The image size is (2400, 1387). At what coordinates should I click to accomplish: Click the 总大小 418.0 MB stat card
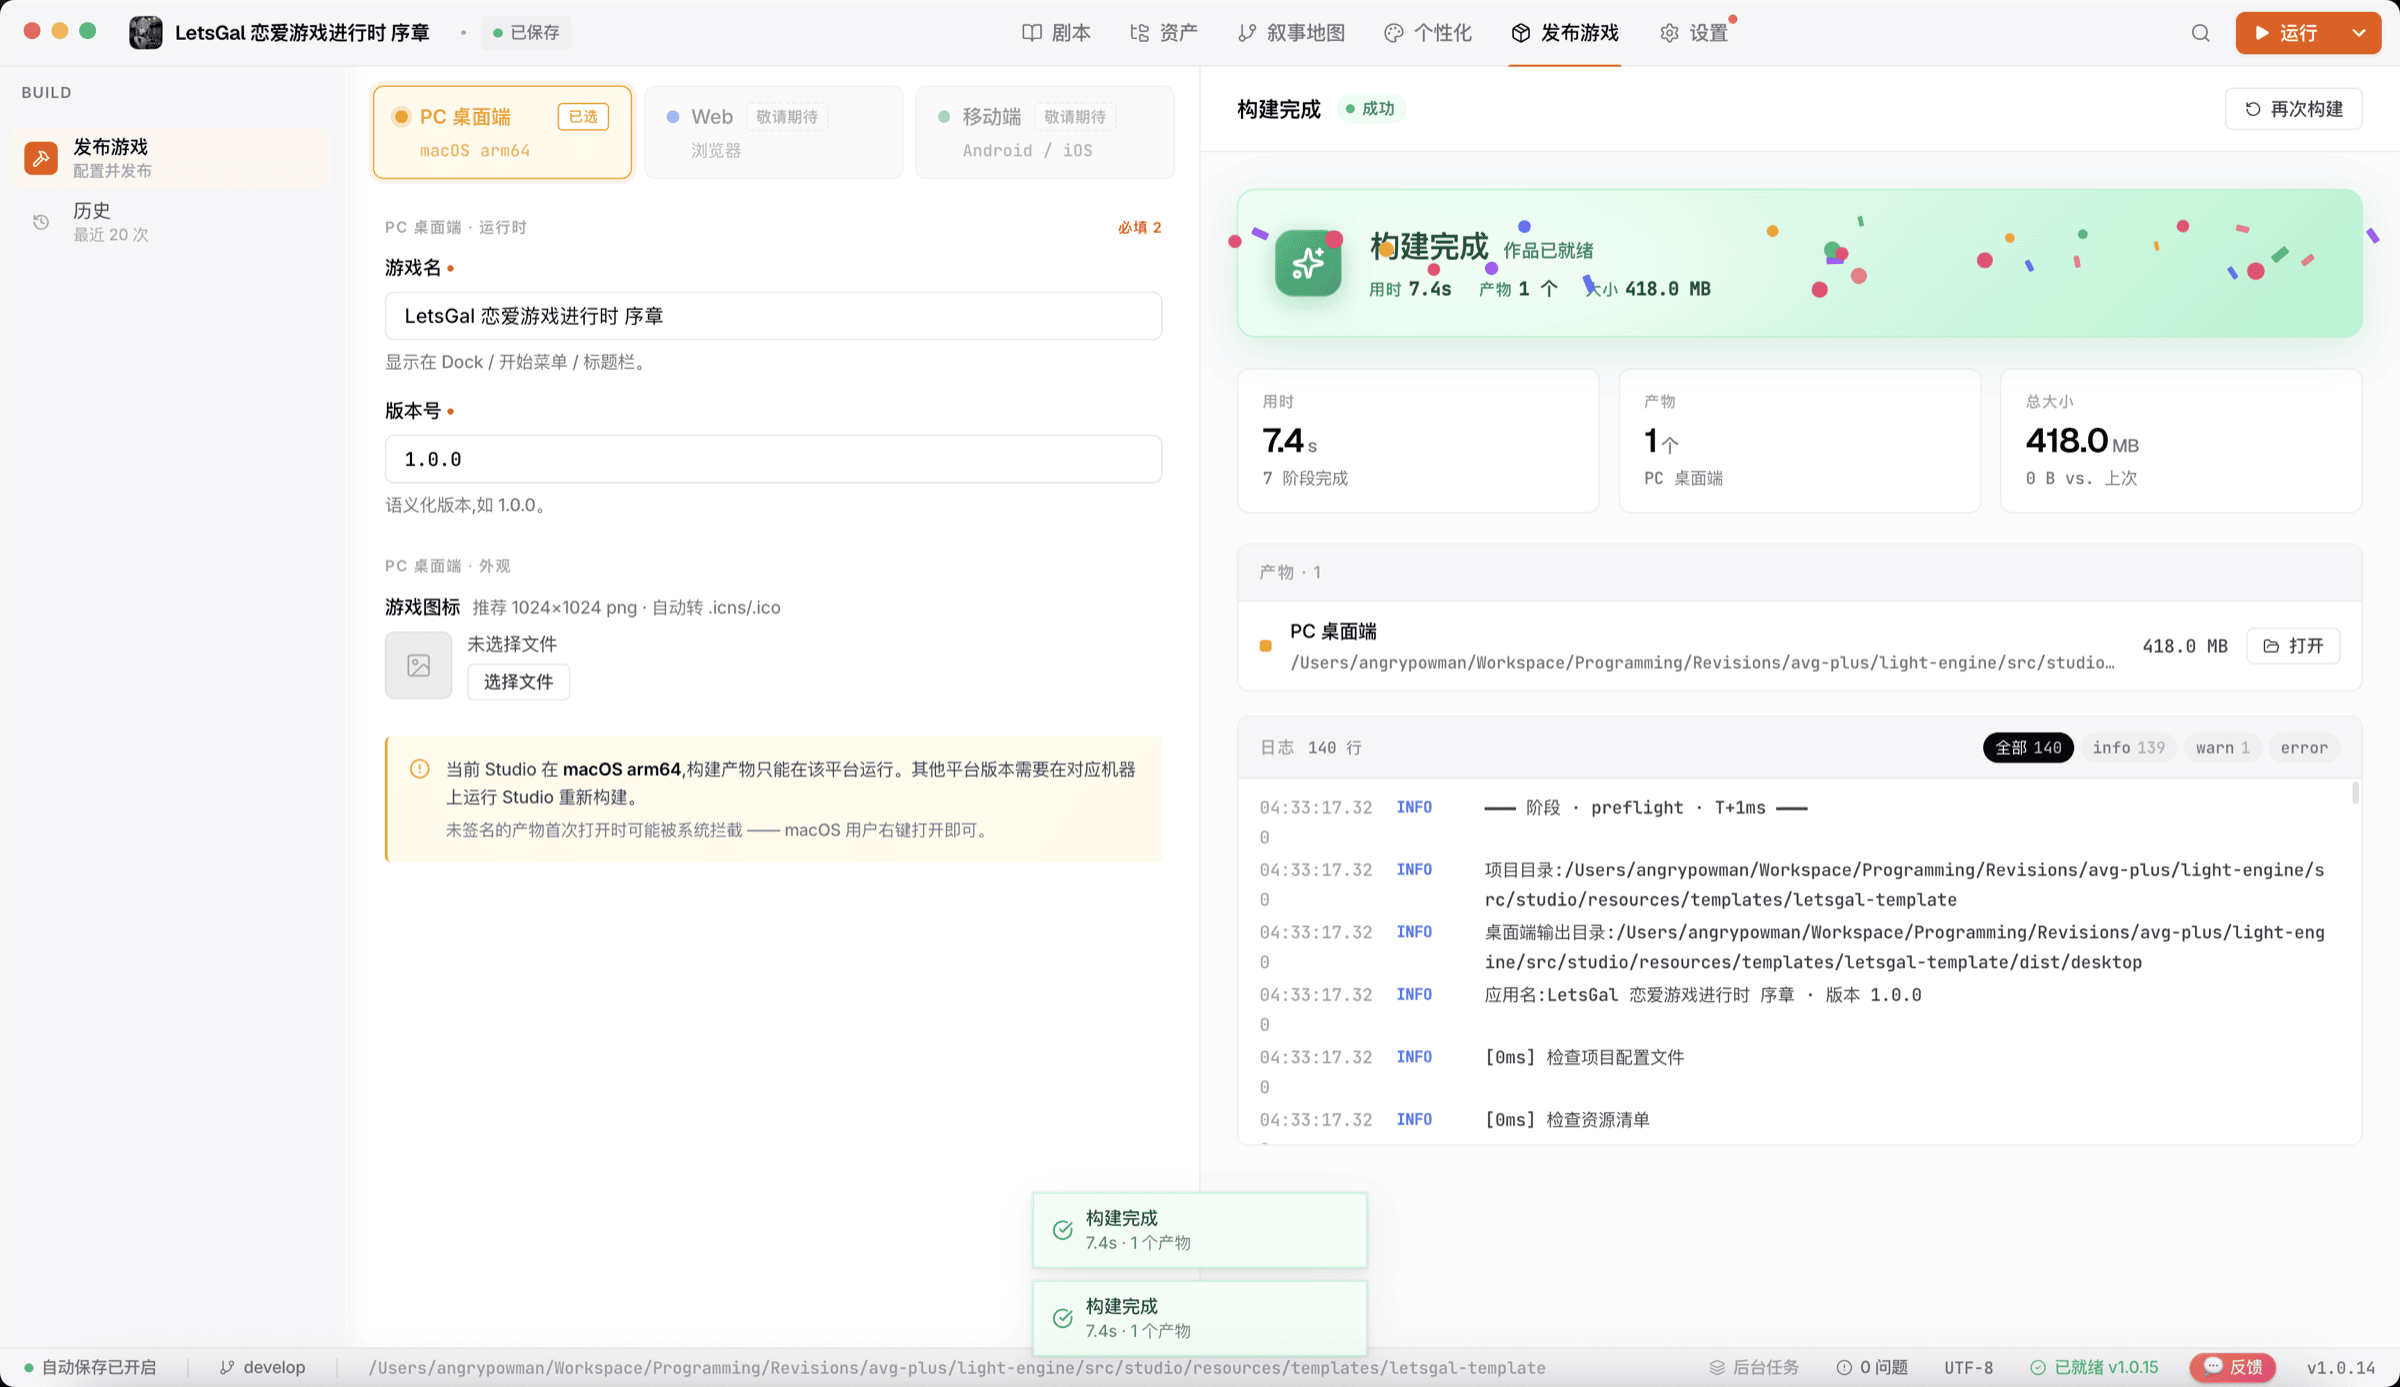tap(2181, 441)
